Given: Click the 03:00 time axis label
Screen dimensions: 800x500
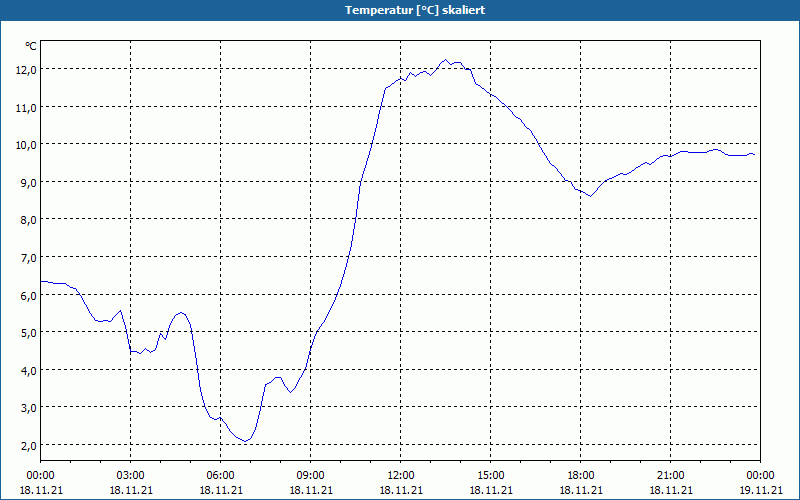Looking at the screenshot, I should (x=131, y=476).
